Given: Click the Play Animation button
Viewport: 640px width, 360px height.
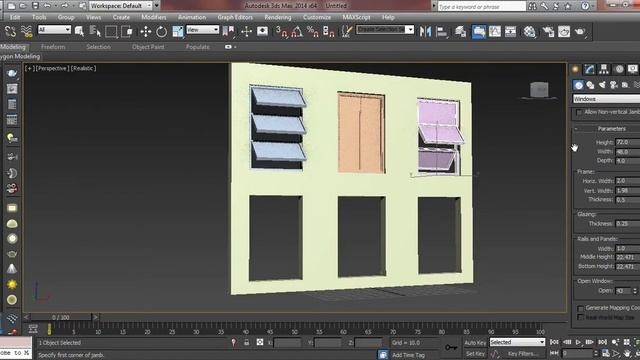Looking at the screenshot, I should coord(578,342).
